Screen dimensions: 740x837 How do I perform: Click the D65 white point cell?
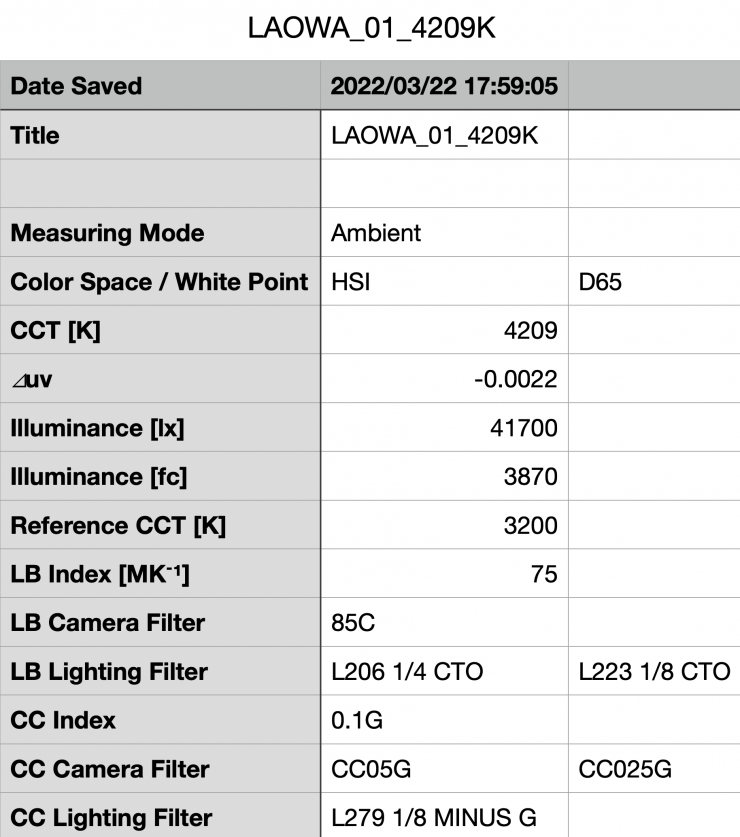[654, 282]
